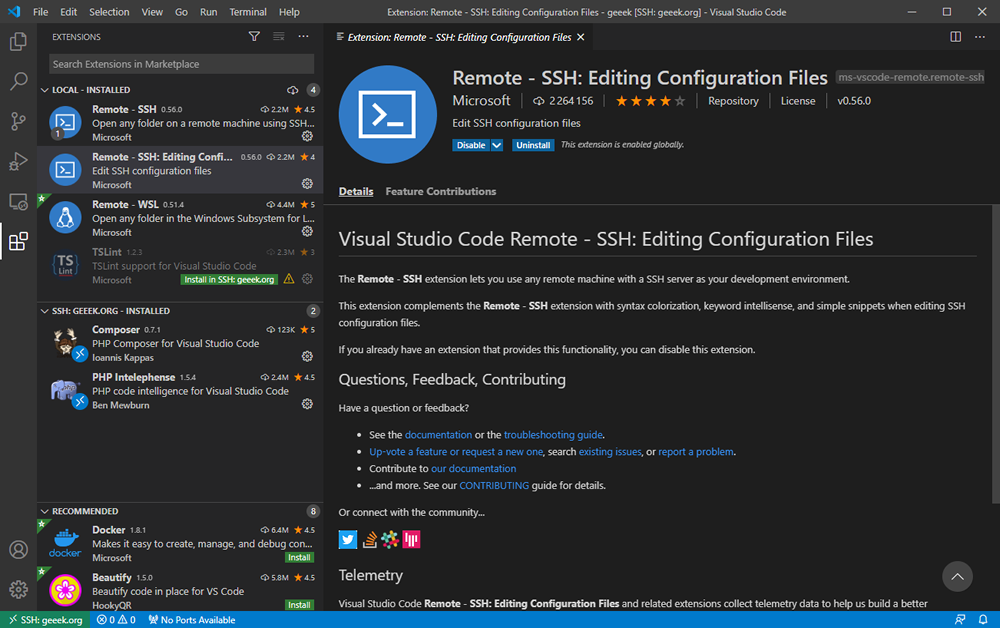The width and height of the screenshot is (1000, 628).
Task: Open the Repository link
Action: pos(733,101)
